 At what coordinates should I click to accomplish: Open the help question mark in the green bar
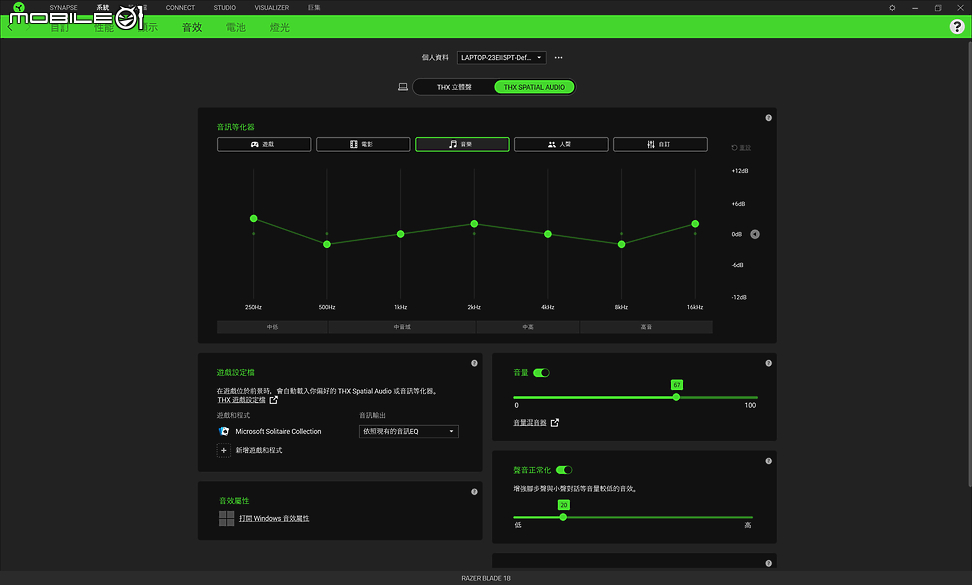957,27
